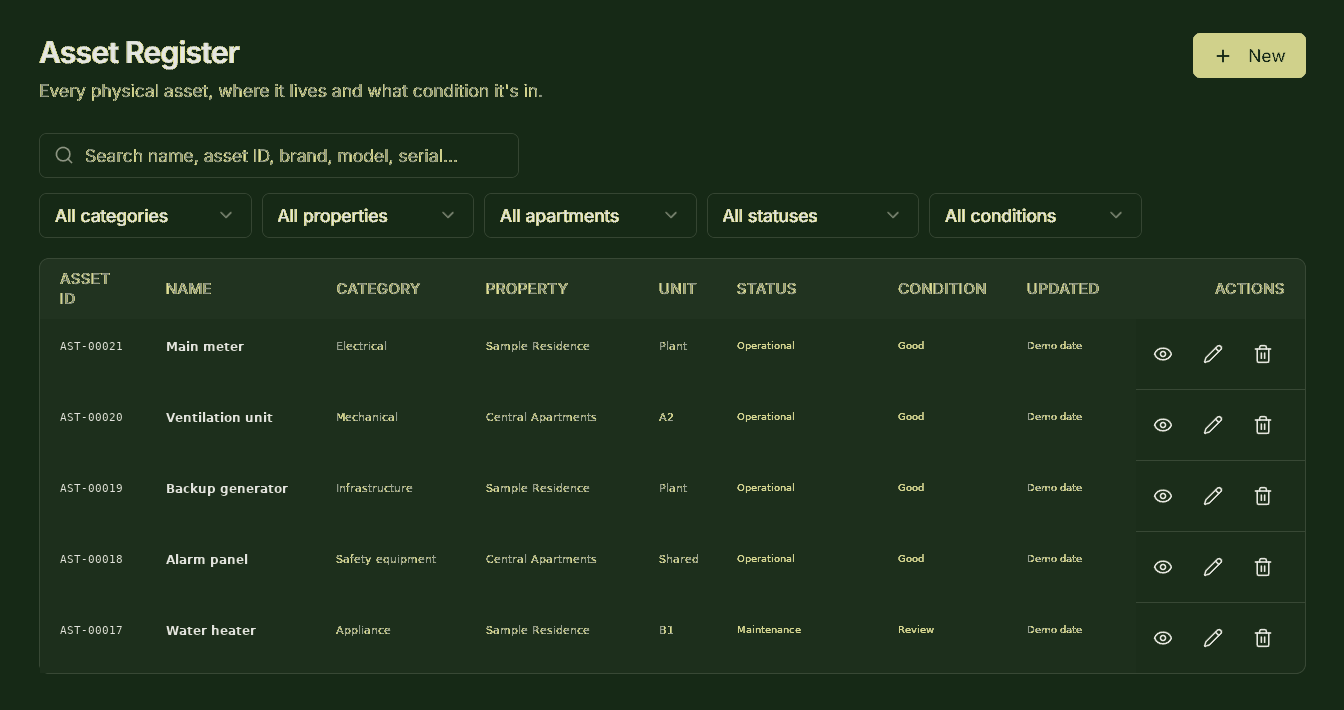Click the Appliance category cell

[x=363, y=630]
